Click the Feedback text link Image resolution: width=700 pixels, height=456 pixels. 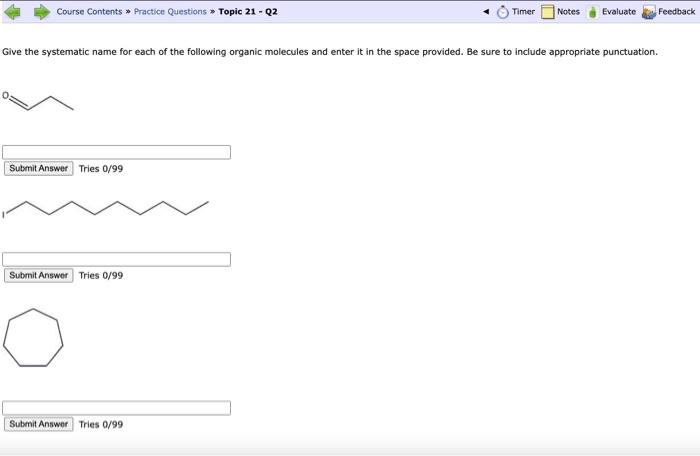[x=676, y=12]
